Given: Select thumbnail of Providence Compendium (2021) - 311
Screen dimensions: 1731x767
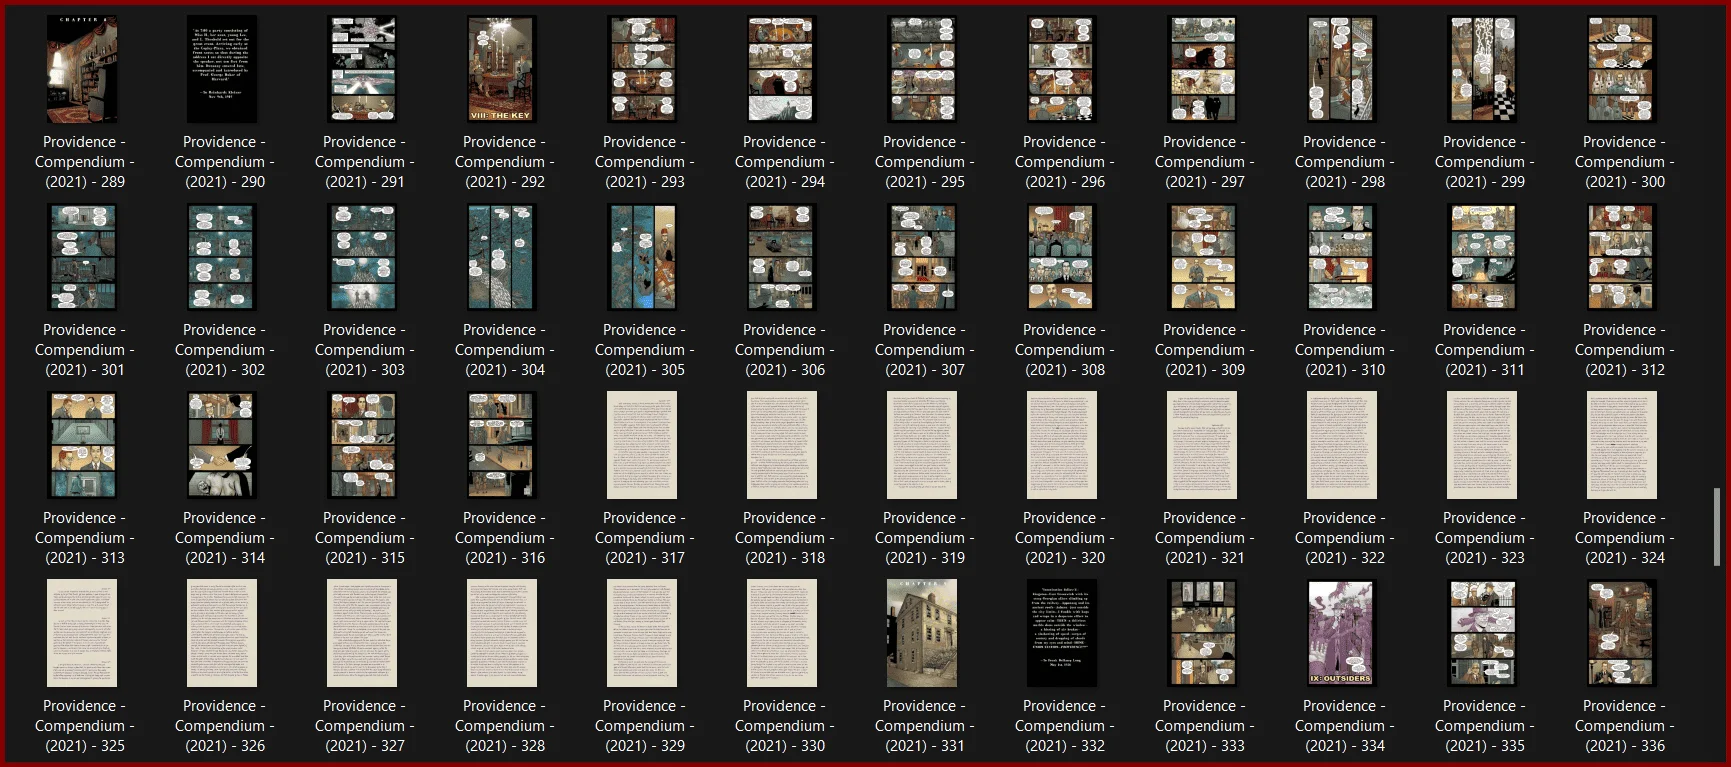Looking at the screenshot, I should [x=1482, y=257].
